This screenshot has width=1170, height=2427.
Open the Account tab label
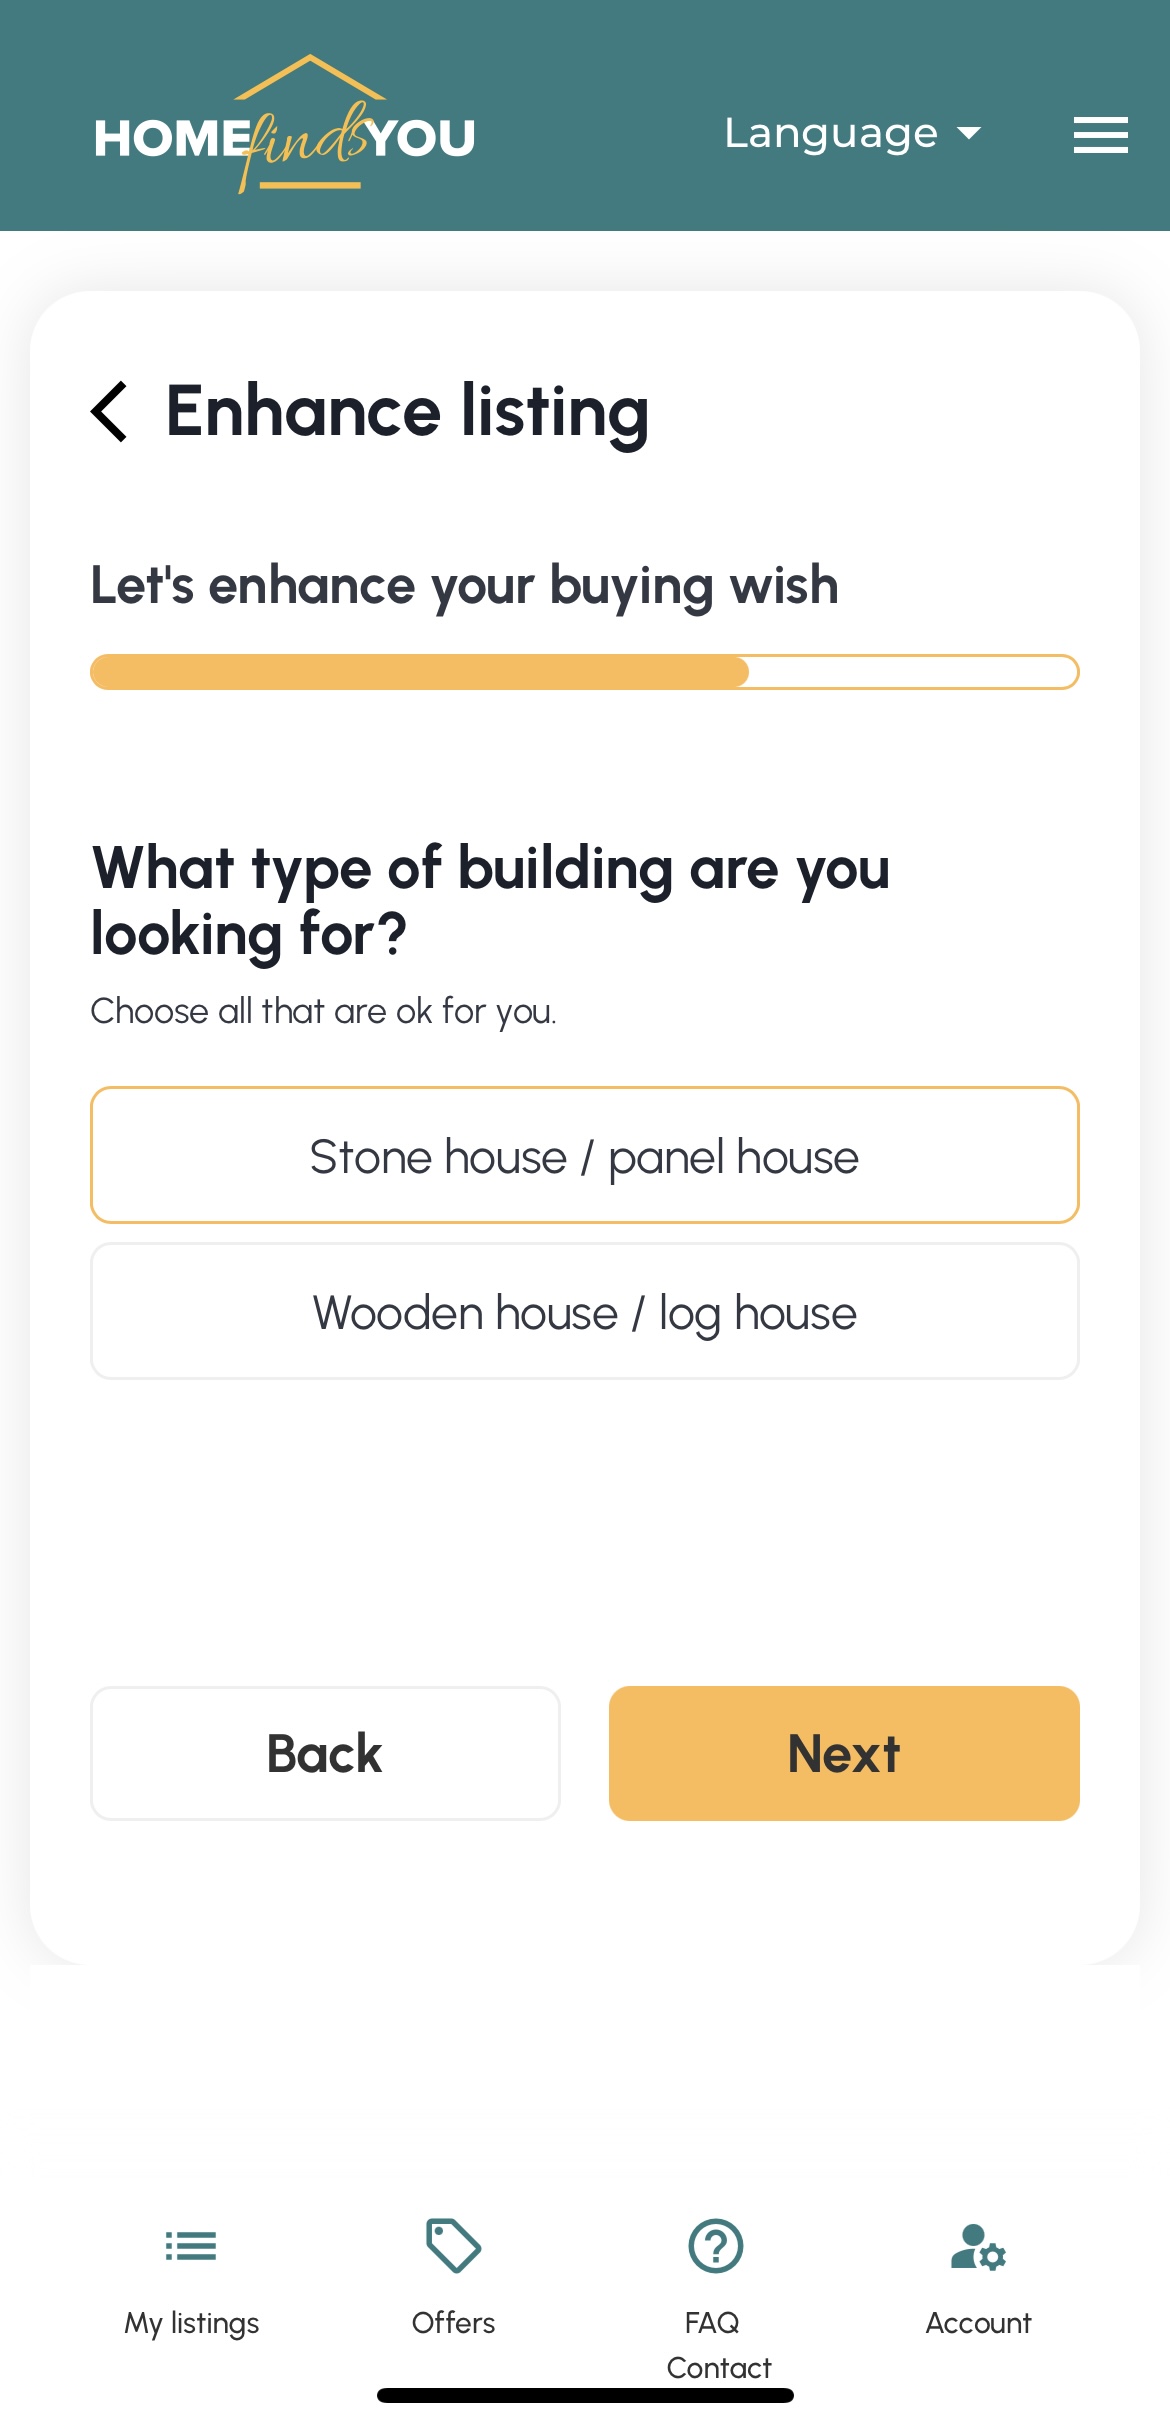pos(978,2322)
